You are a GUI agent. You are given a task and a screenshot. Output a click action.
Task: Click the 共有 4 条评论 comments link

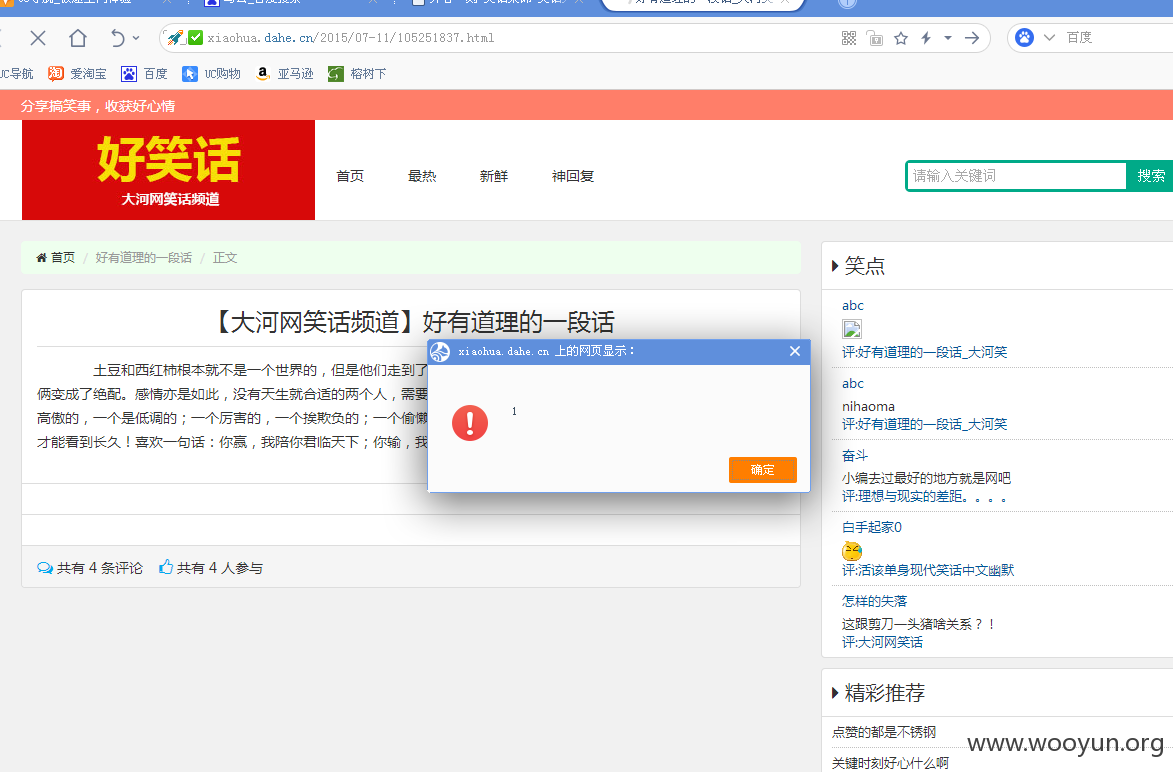click(x=90, y=568)
